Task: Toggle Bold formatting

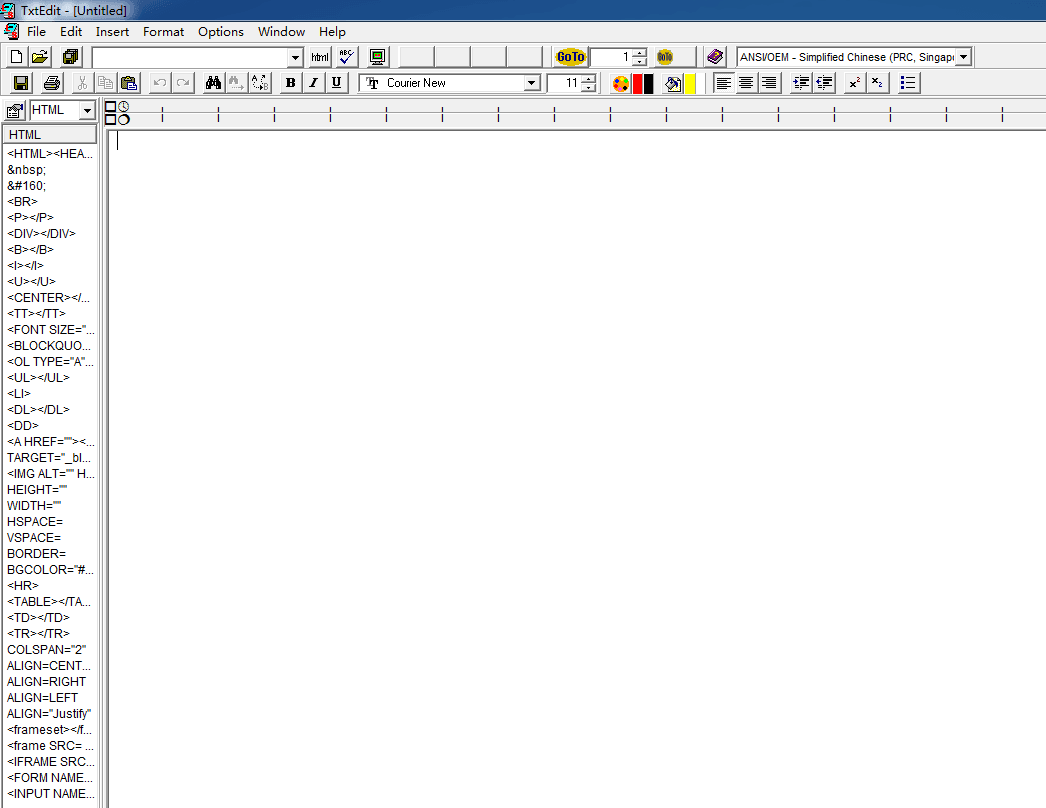Action: (290, 83)
